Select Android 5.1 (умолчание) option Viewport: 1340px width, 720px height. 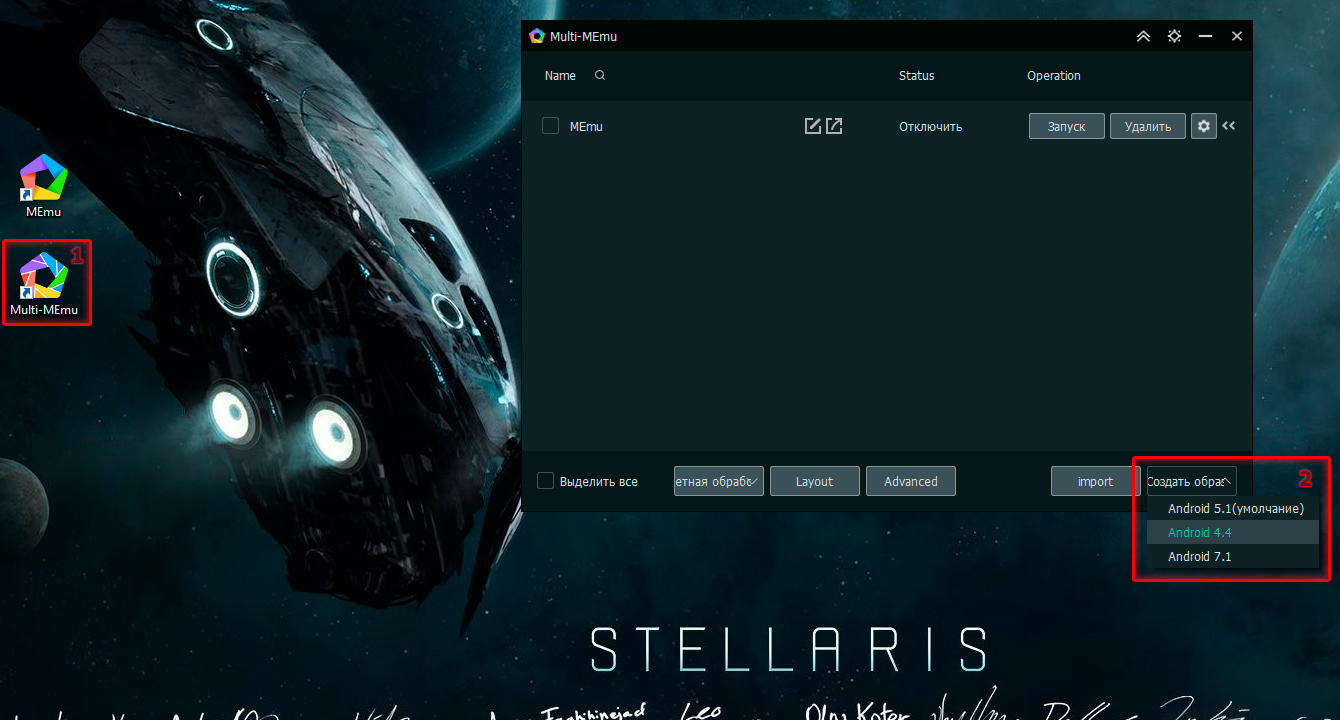point(1235,509)
